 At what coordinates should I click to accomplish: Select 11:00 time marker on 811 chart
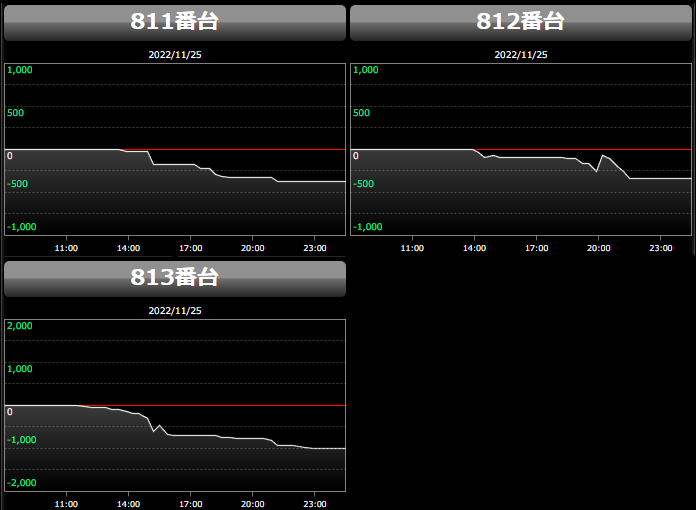coord(66,248)
